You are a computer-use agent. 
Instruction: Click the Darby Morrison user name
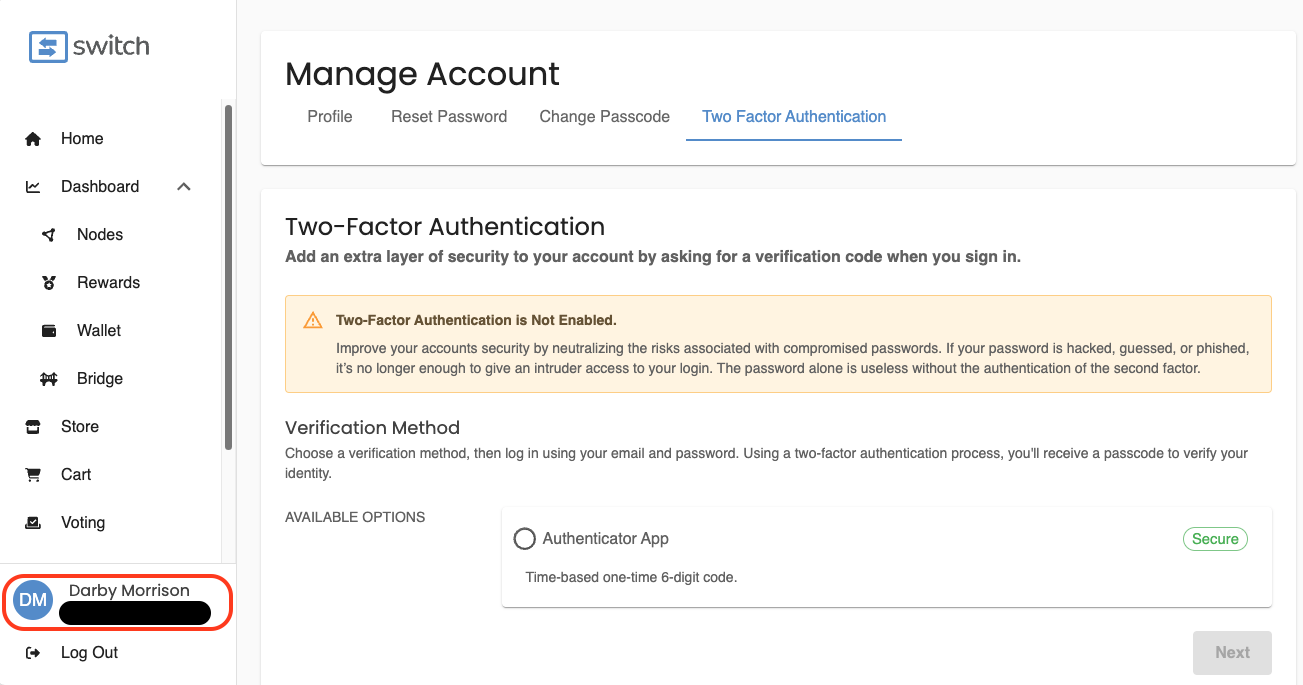(129, 591)
